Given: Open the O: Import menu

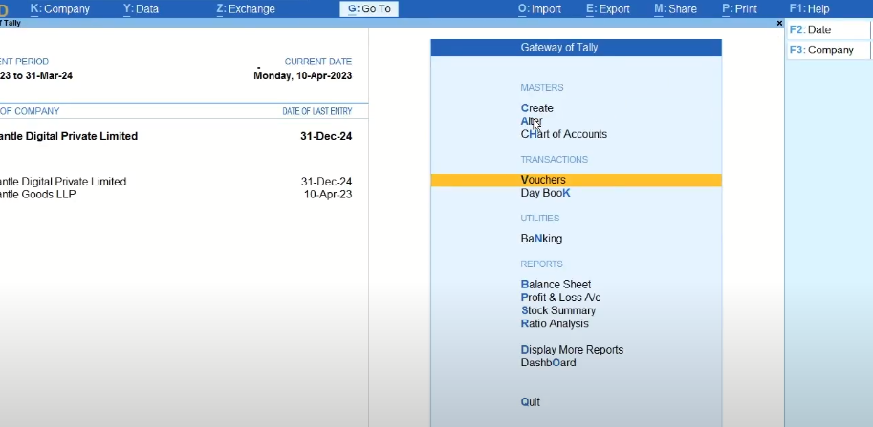Looking at the screenshot, I should [x=539, y=9].
